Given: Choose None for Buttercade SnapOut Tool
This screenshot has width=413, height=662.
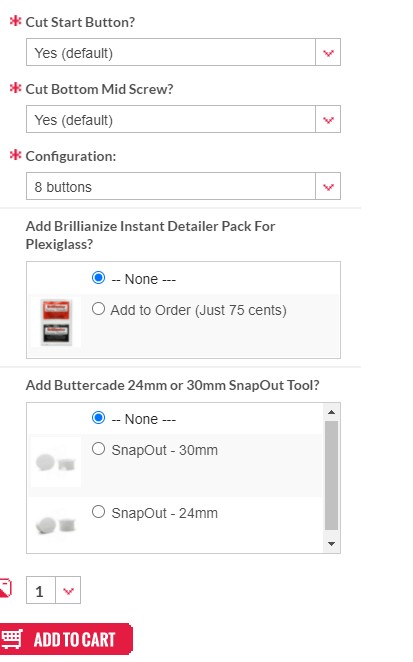Looking at the screenshot, I should 98,418.
